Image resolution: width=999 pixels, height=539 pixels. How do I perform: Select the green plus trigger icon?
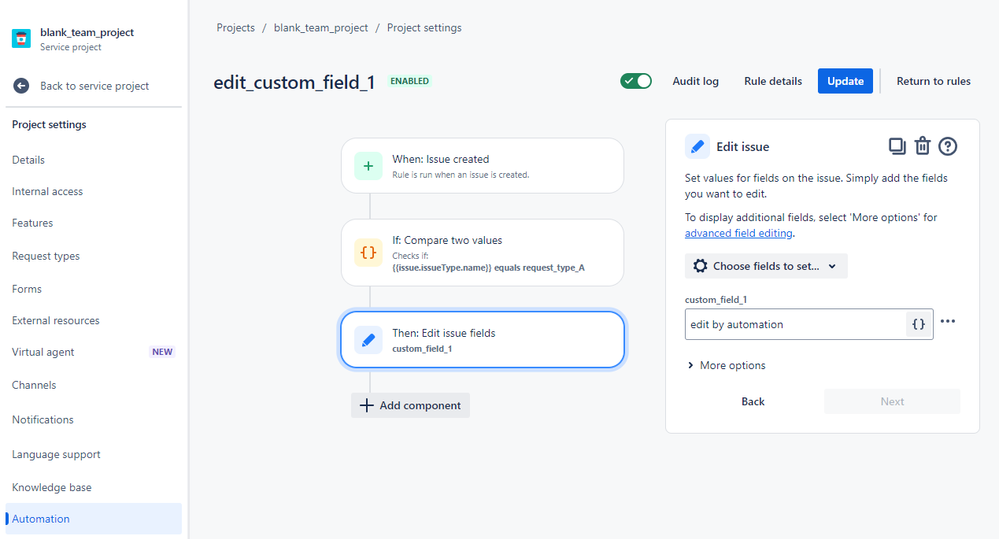[x=368, y=166]
